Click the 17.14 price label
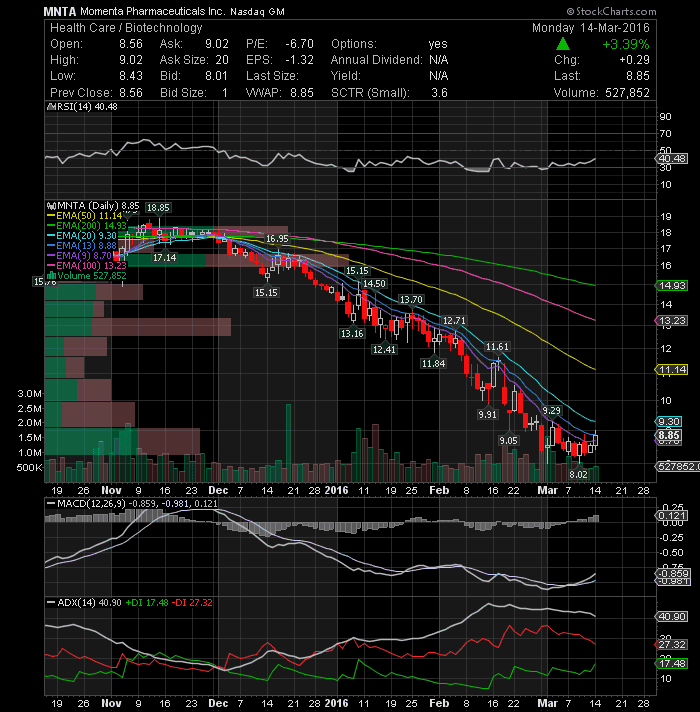The image size is (700, 712). 164,257
